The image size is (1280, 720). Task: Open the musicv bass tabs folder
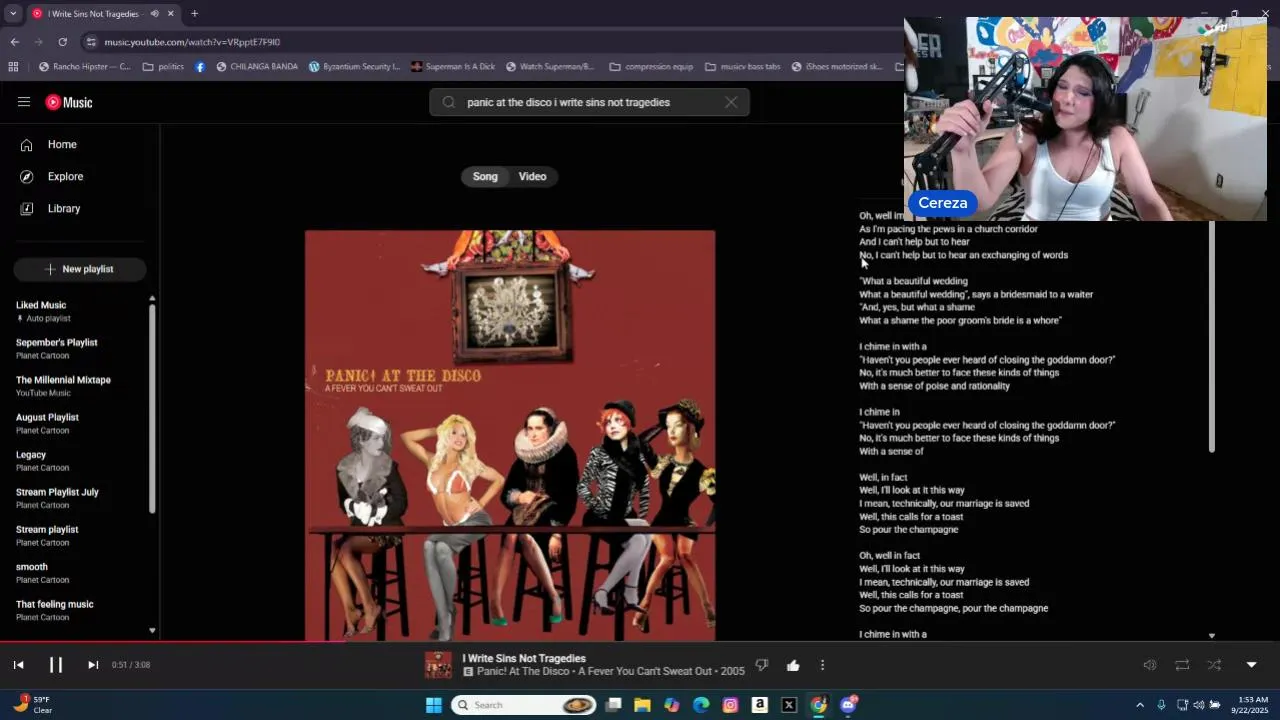pyautogui.click(x=742, y=67)
